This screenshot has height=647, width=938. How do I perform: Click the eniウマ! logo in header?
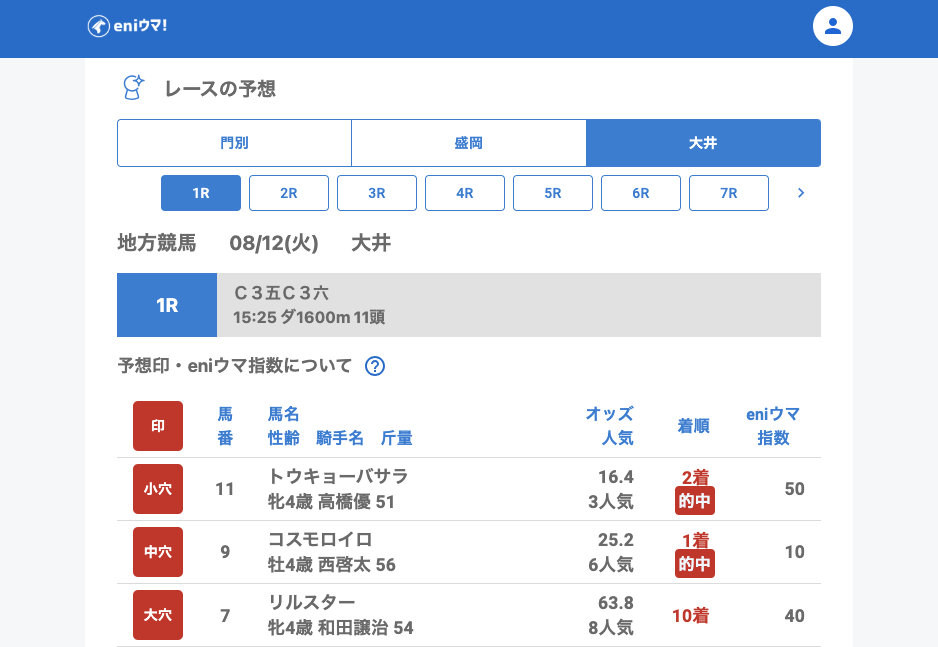127,26
